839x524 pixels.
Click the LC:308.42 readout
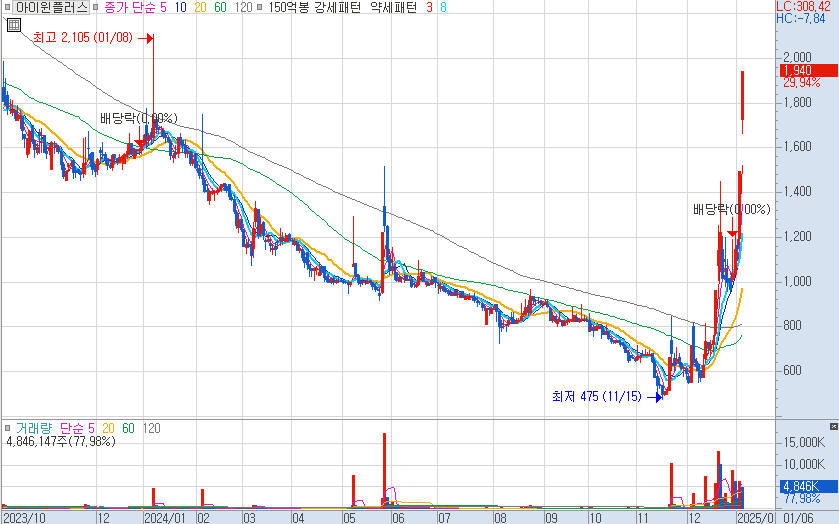(x=803, y=6)
